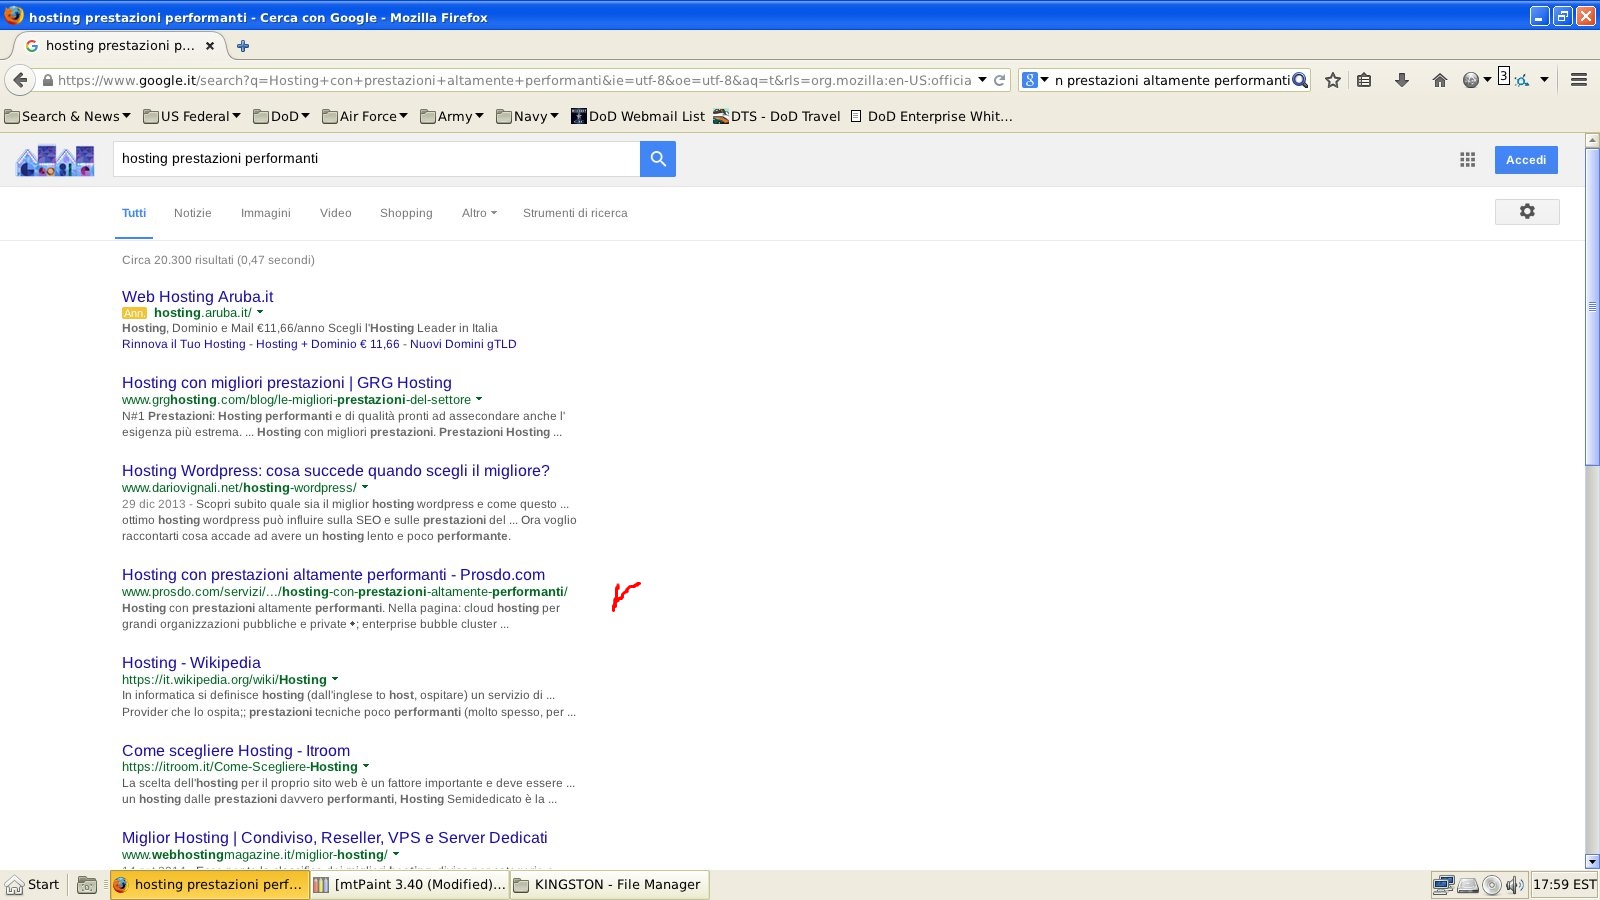1600x900 pixels.
Task: Click the Google doodle logo
Action: click(x=55, y=160)
